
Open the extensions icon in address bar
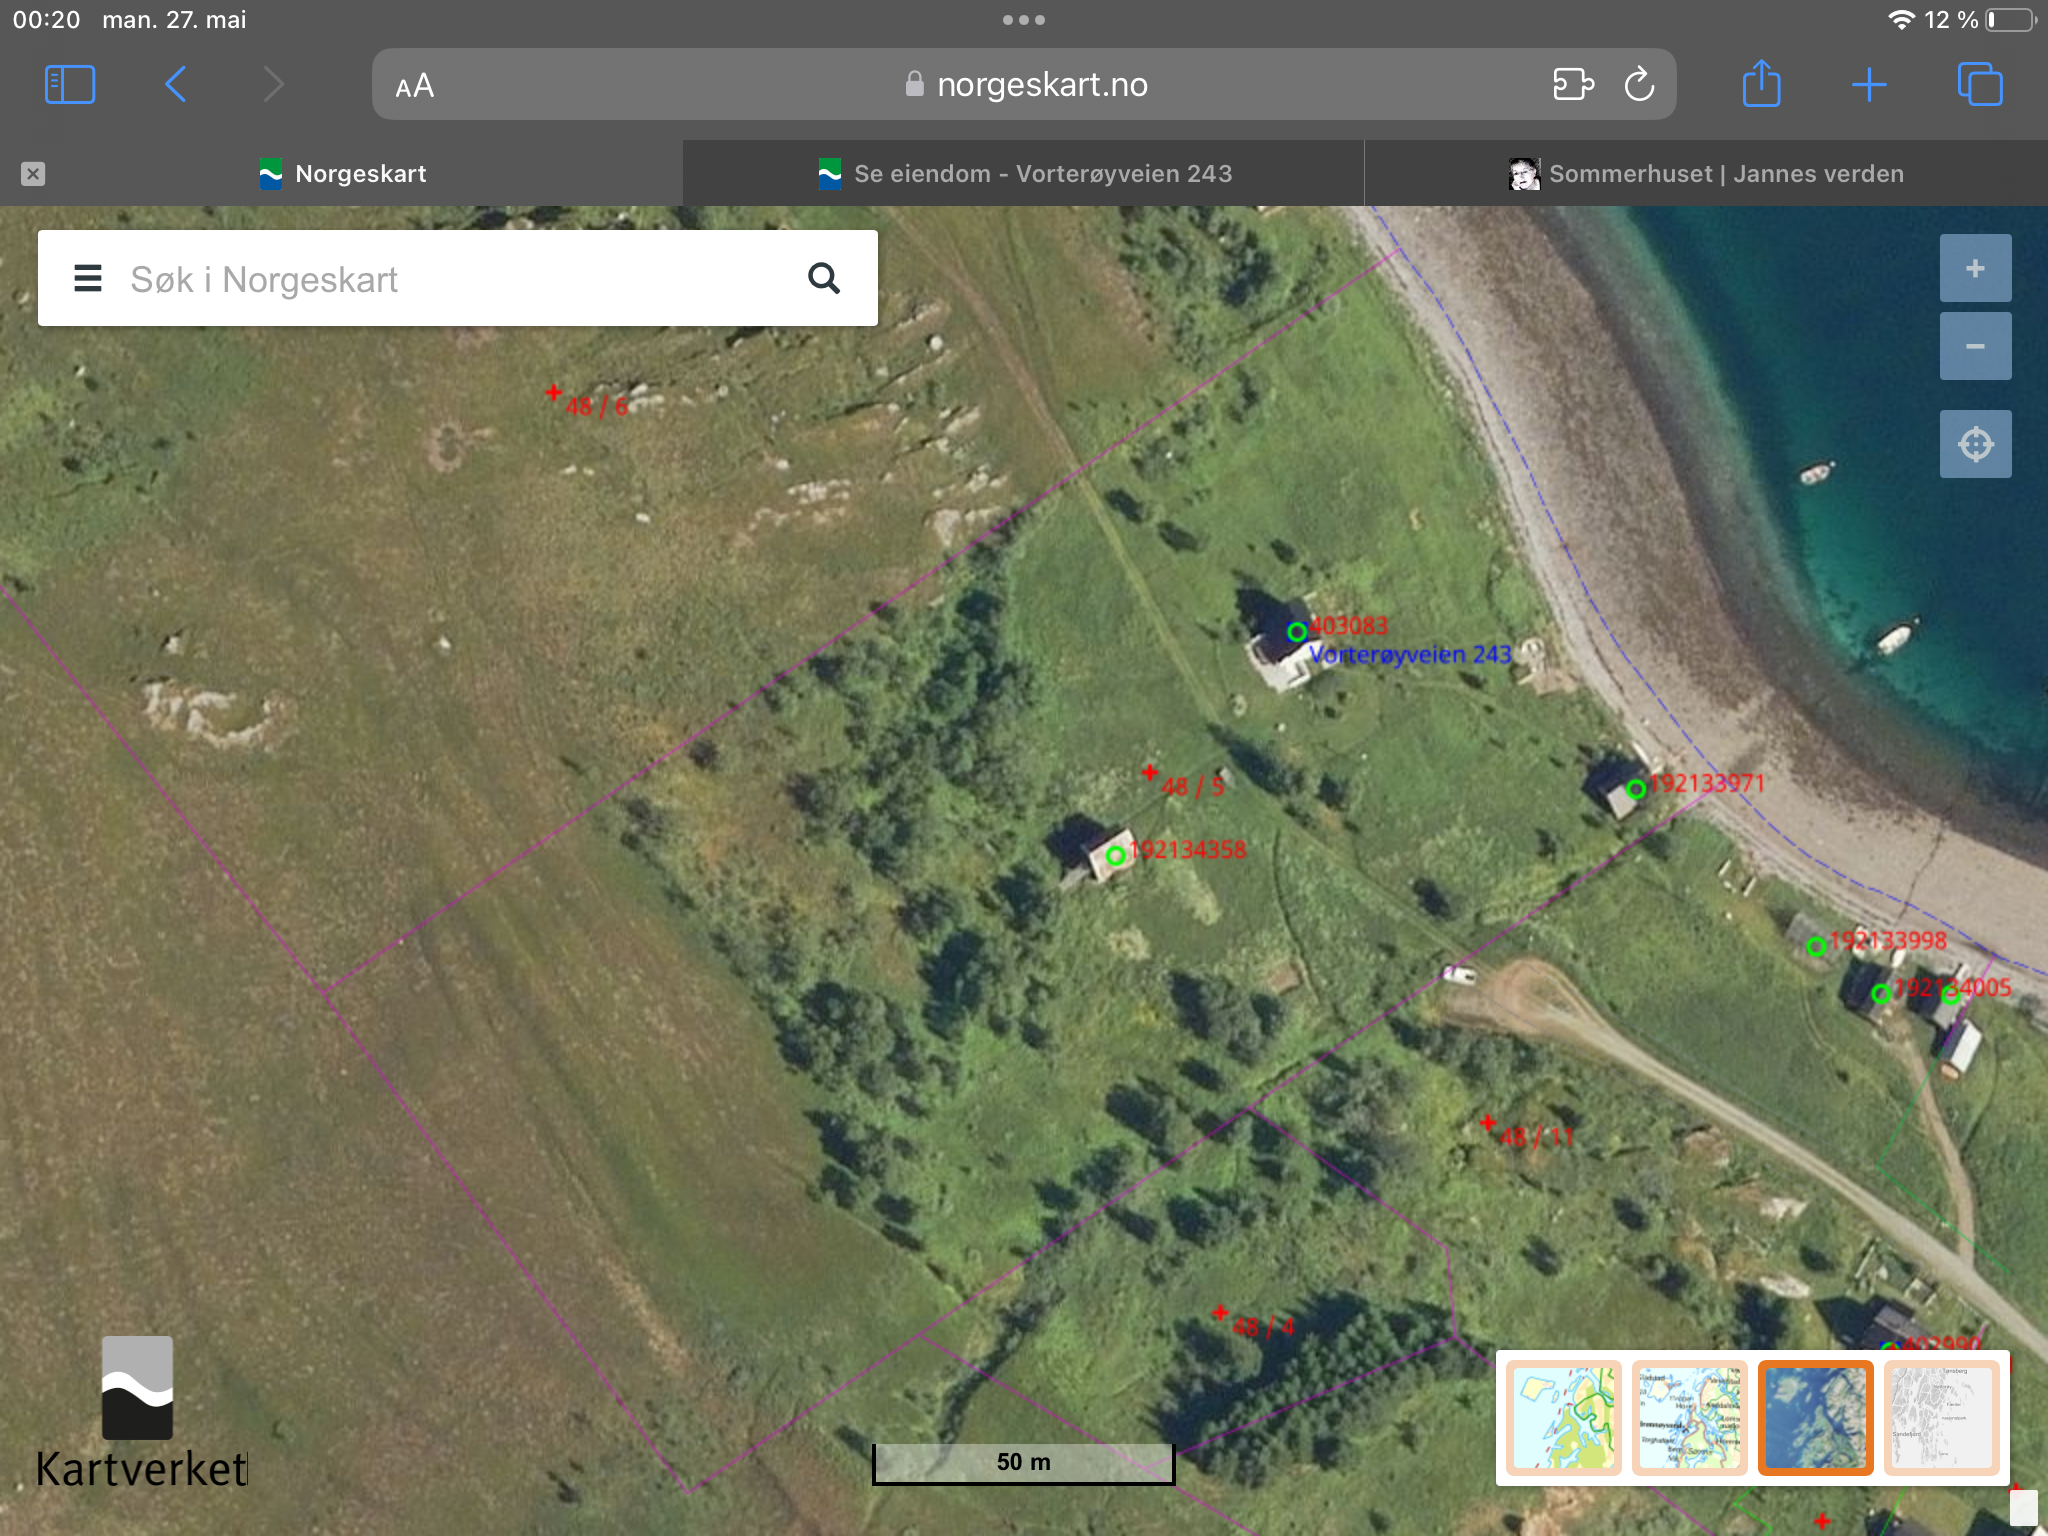click(x=1572, y=85)
